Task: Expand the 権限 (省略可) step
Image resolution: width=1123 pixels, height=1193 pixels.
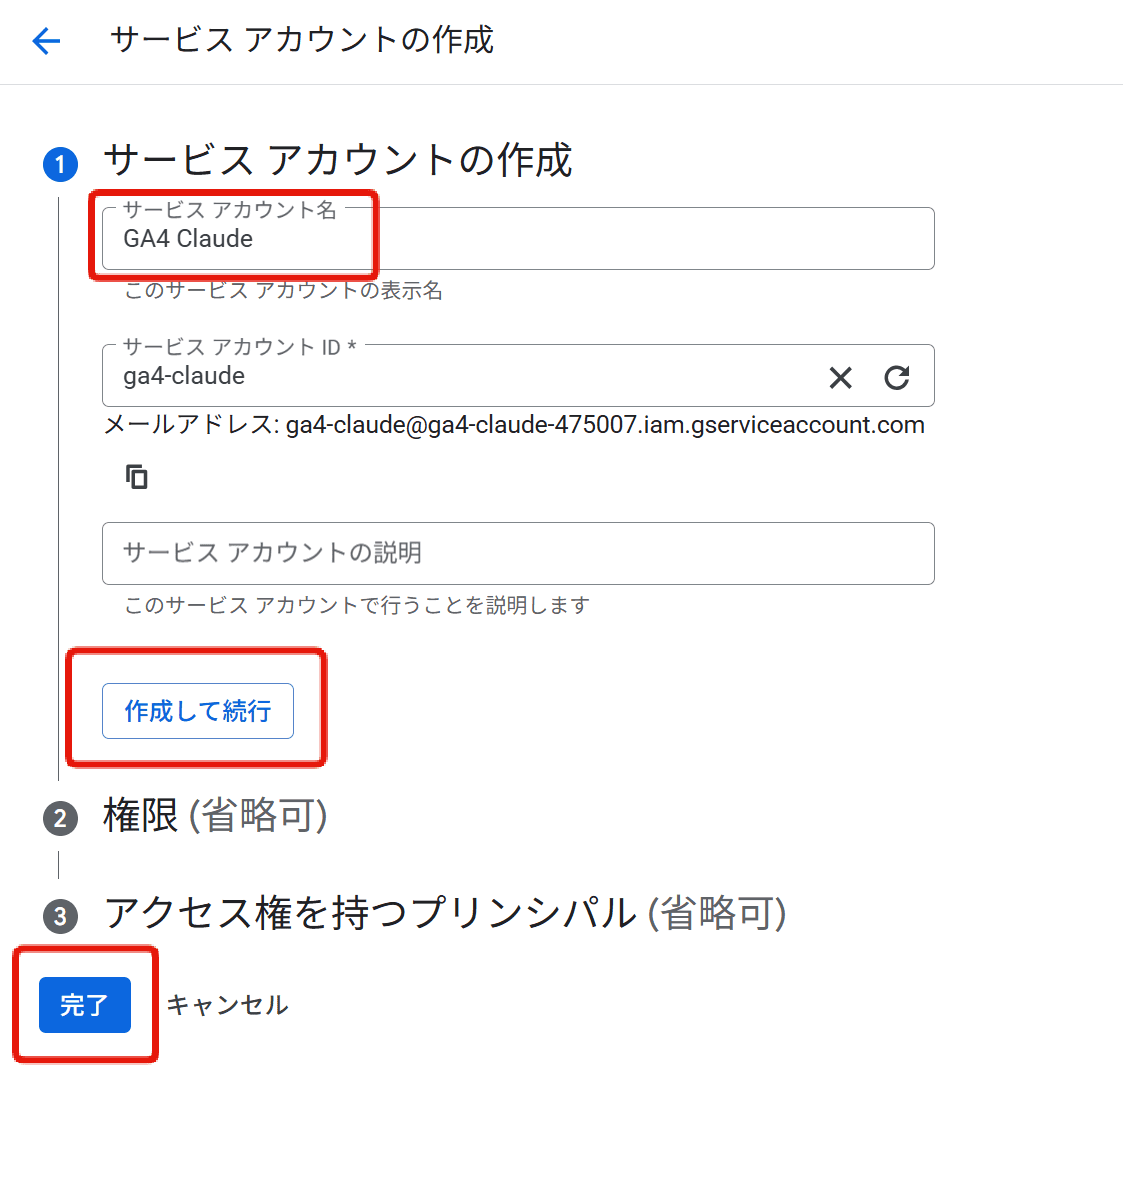Action: coord(215,816)
